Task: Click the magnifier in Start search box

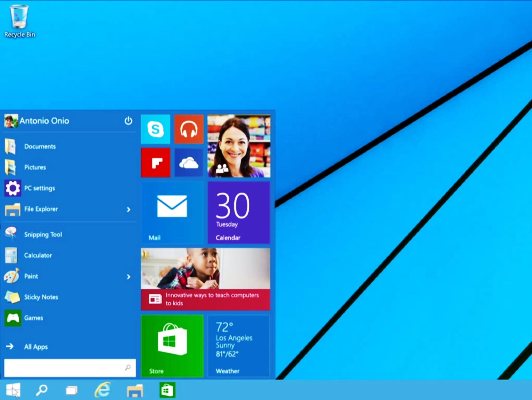Action: coord(128,367)
